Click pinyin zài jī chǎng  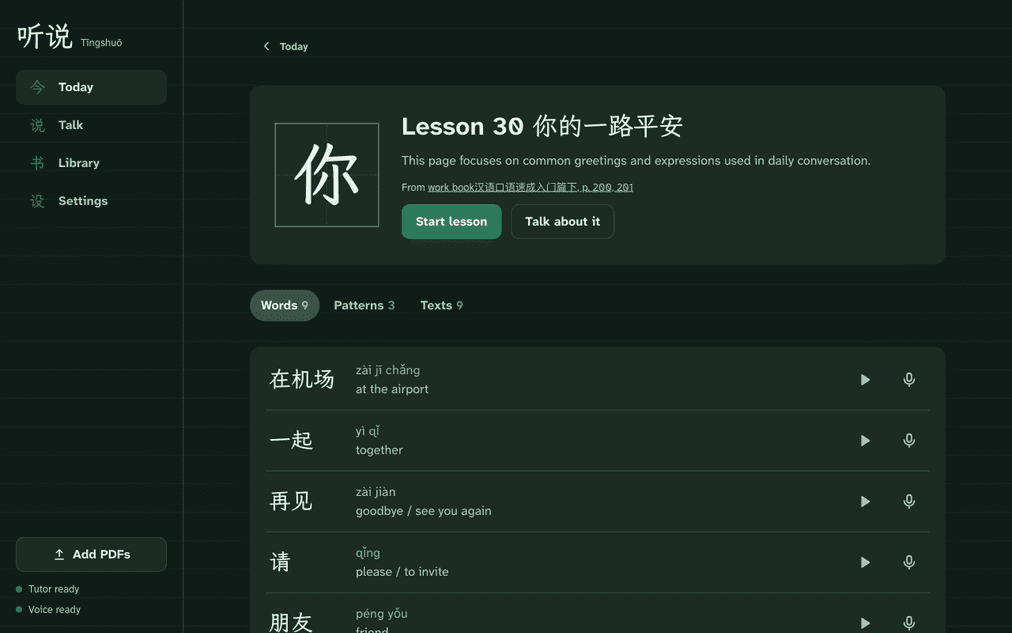388,370
